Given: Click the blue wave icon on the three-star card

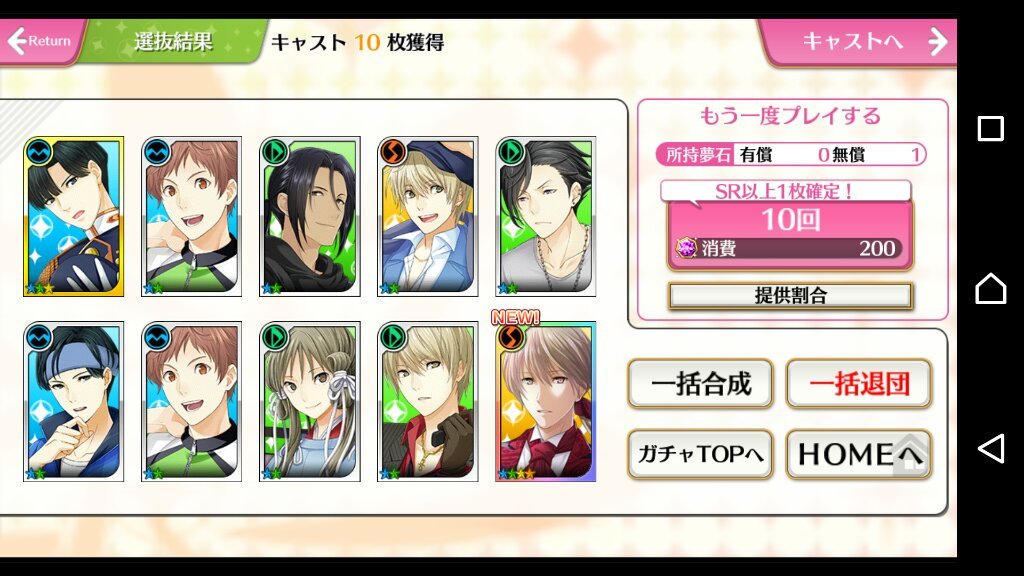Looking at the screenshot, I should (x=39, y=152).
